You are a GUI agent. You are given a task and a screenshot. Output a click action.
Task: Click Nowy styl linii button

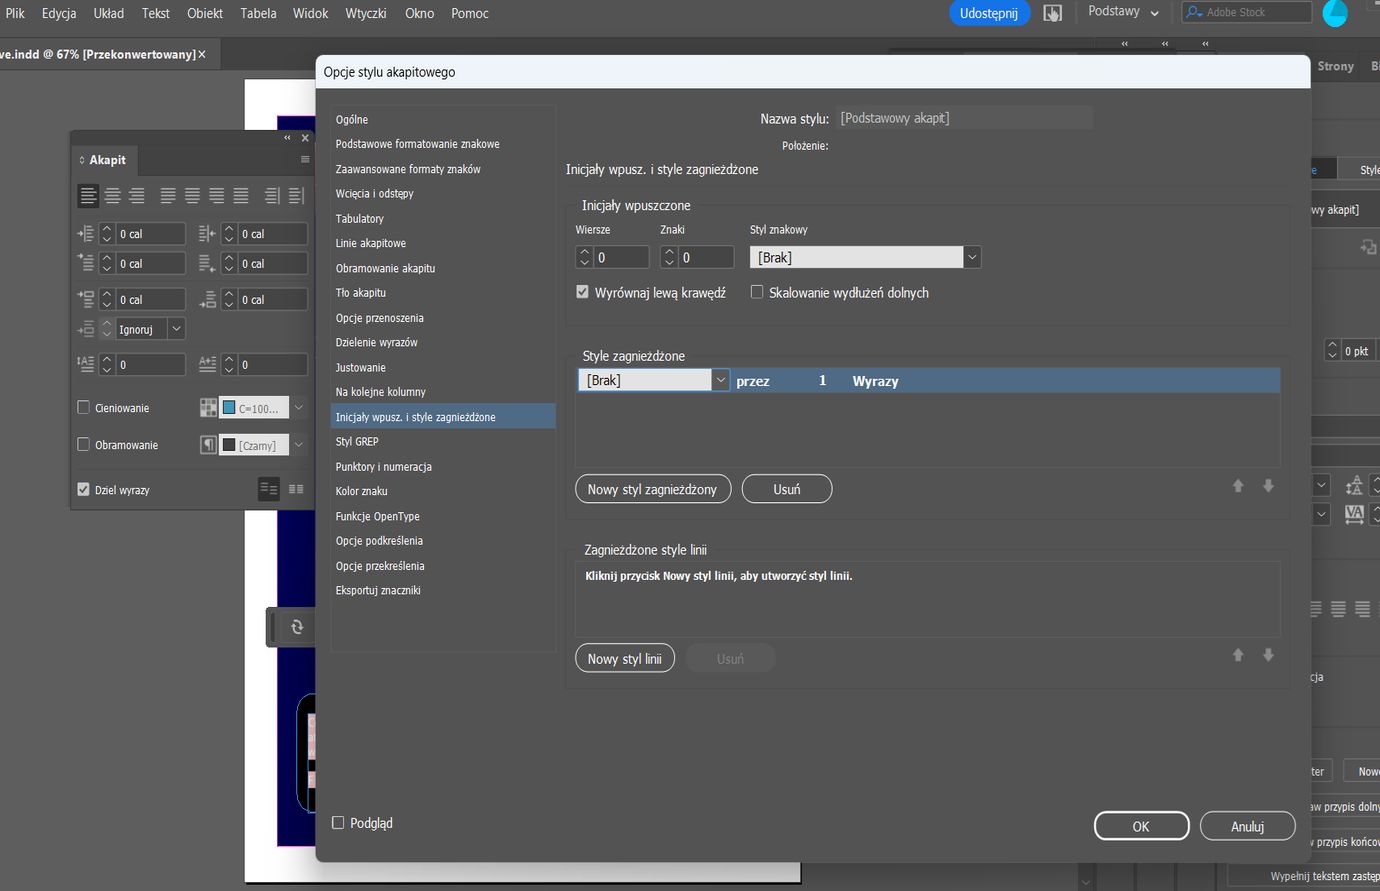pyautogui.click(x=625, y=659)
